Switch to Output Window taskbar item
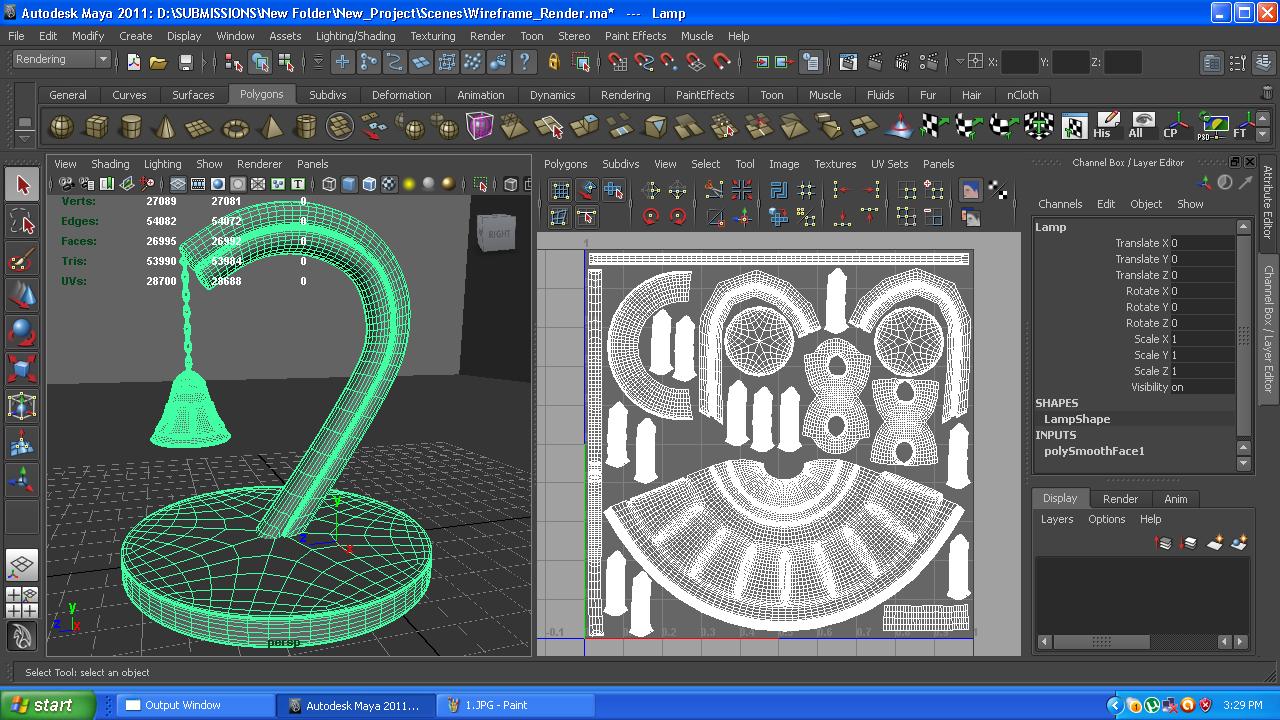1280x720 pixels. (x=195, y=705)
